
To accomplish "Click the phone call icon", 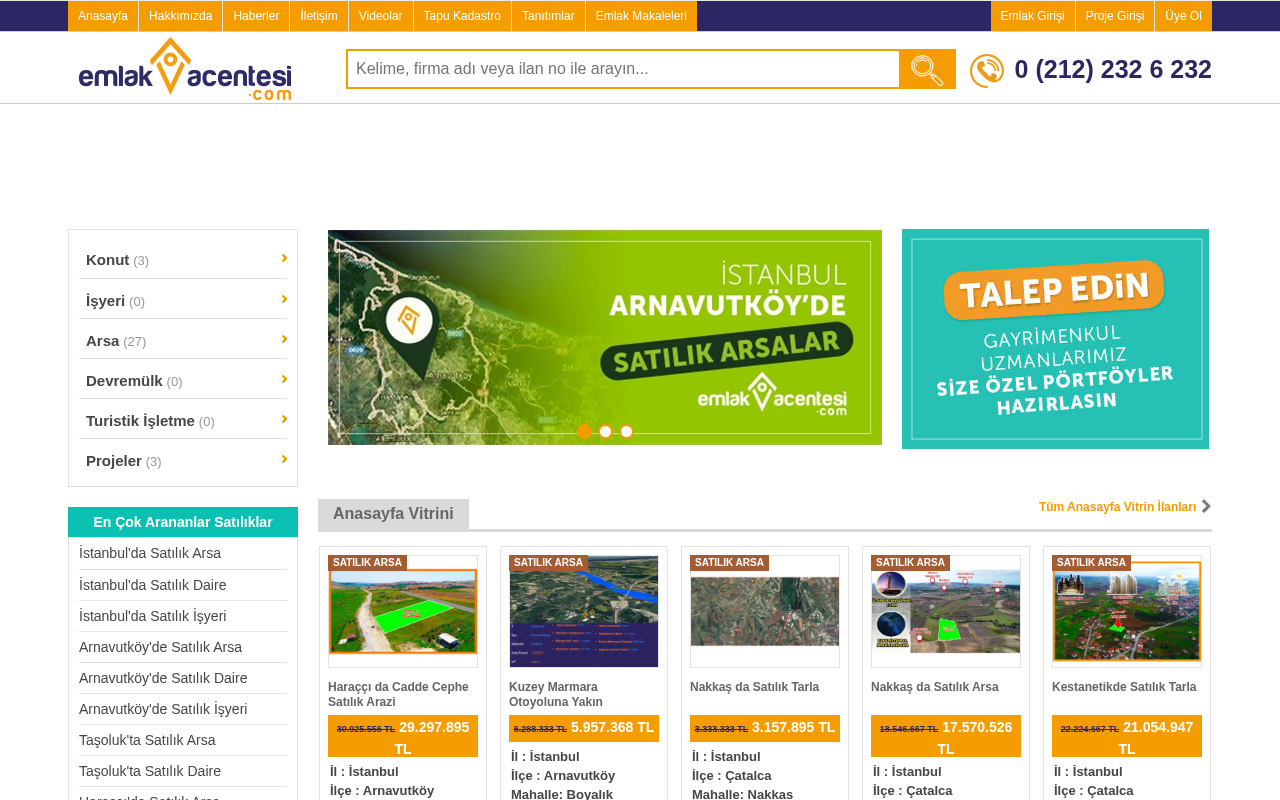I will tap(987, 70).
